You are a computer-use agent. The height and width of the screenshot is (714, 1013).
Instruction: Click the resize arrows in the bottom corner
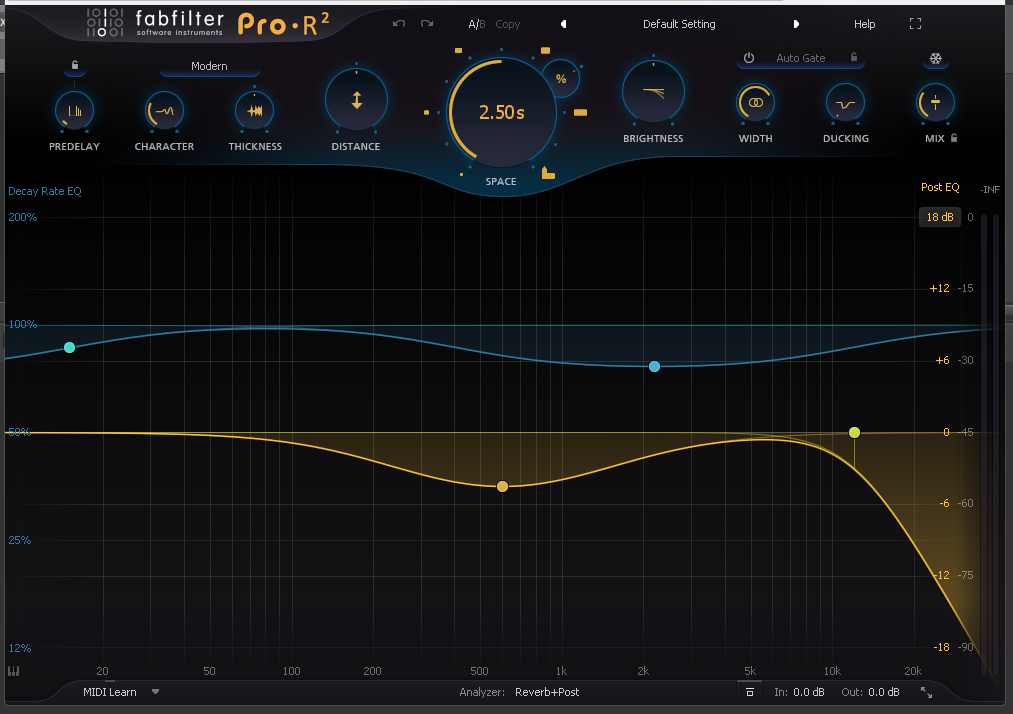[926, 691]
